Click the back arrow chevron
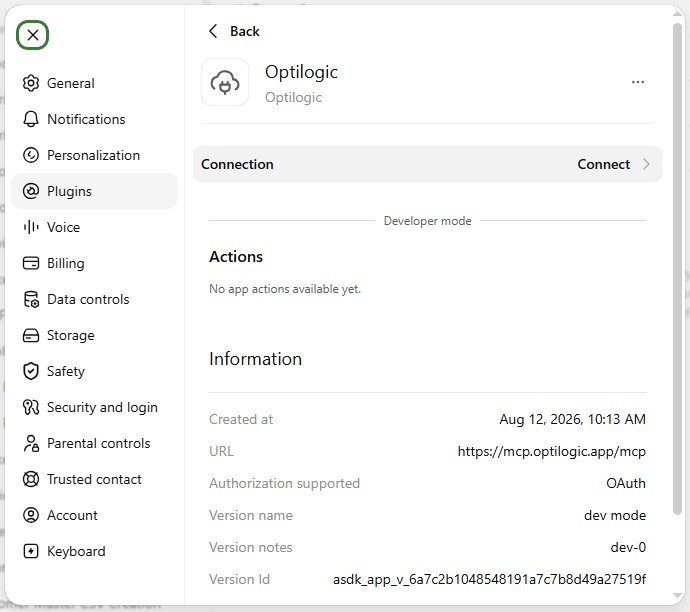This screenshot has width=690, height=612. [213, 31]
